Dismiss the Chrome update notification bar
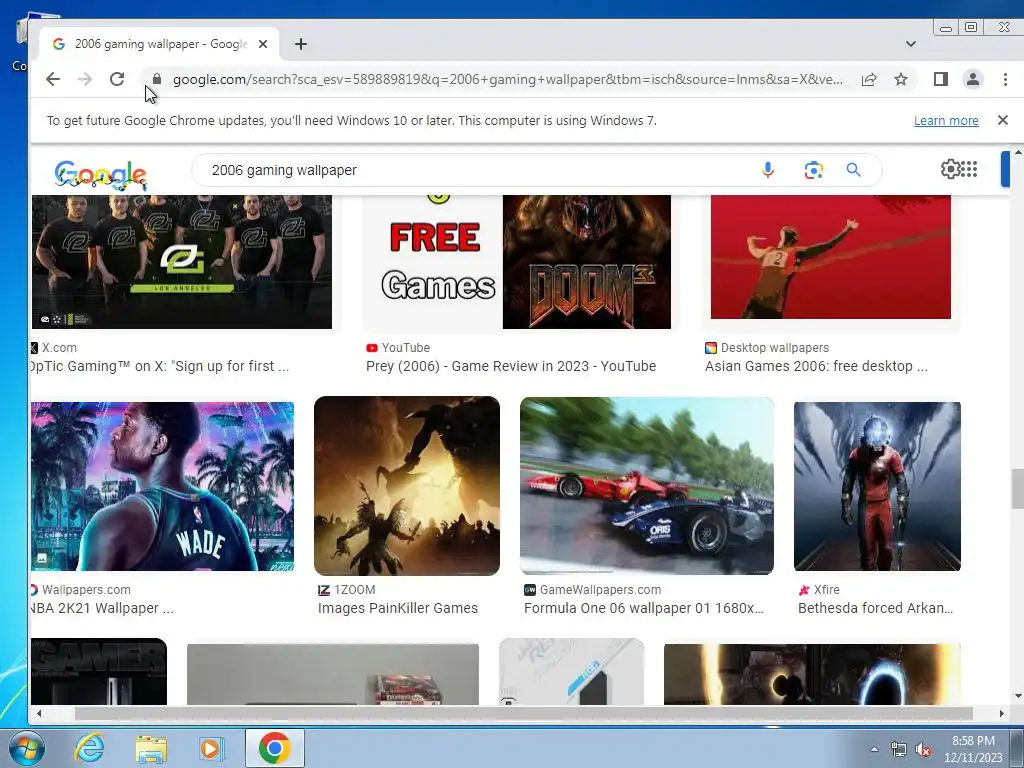 click(1002, 120)
